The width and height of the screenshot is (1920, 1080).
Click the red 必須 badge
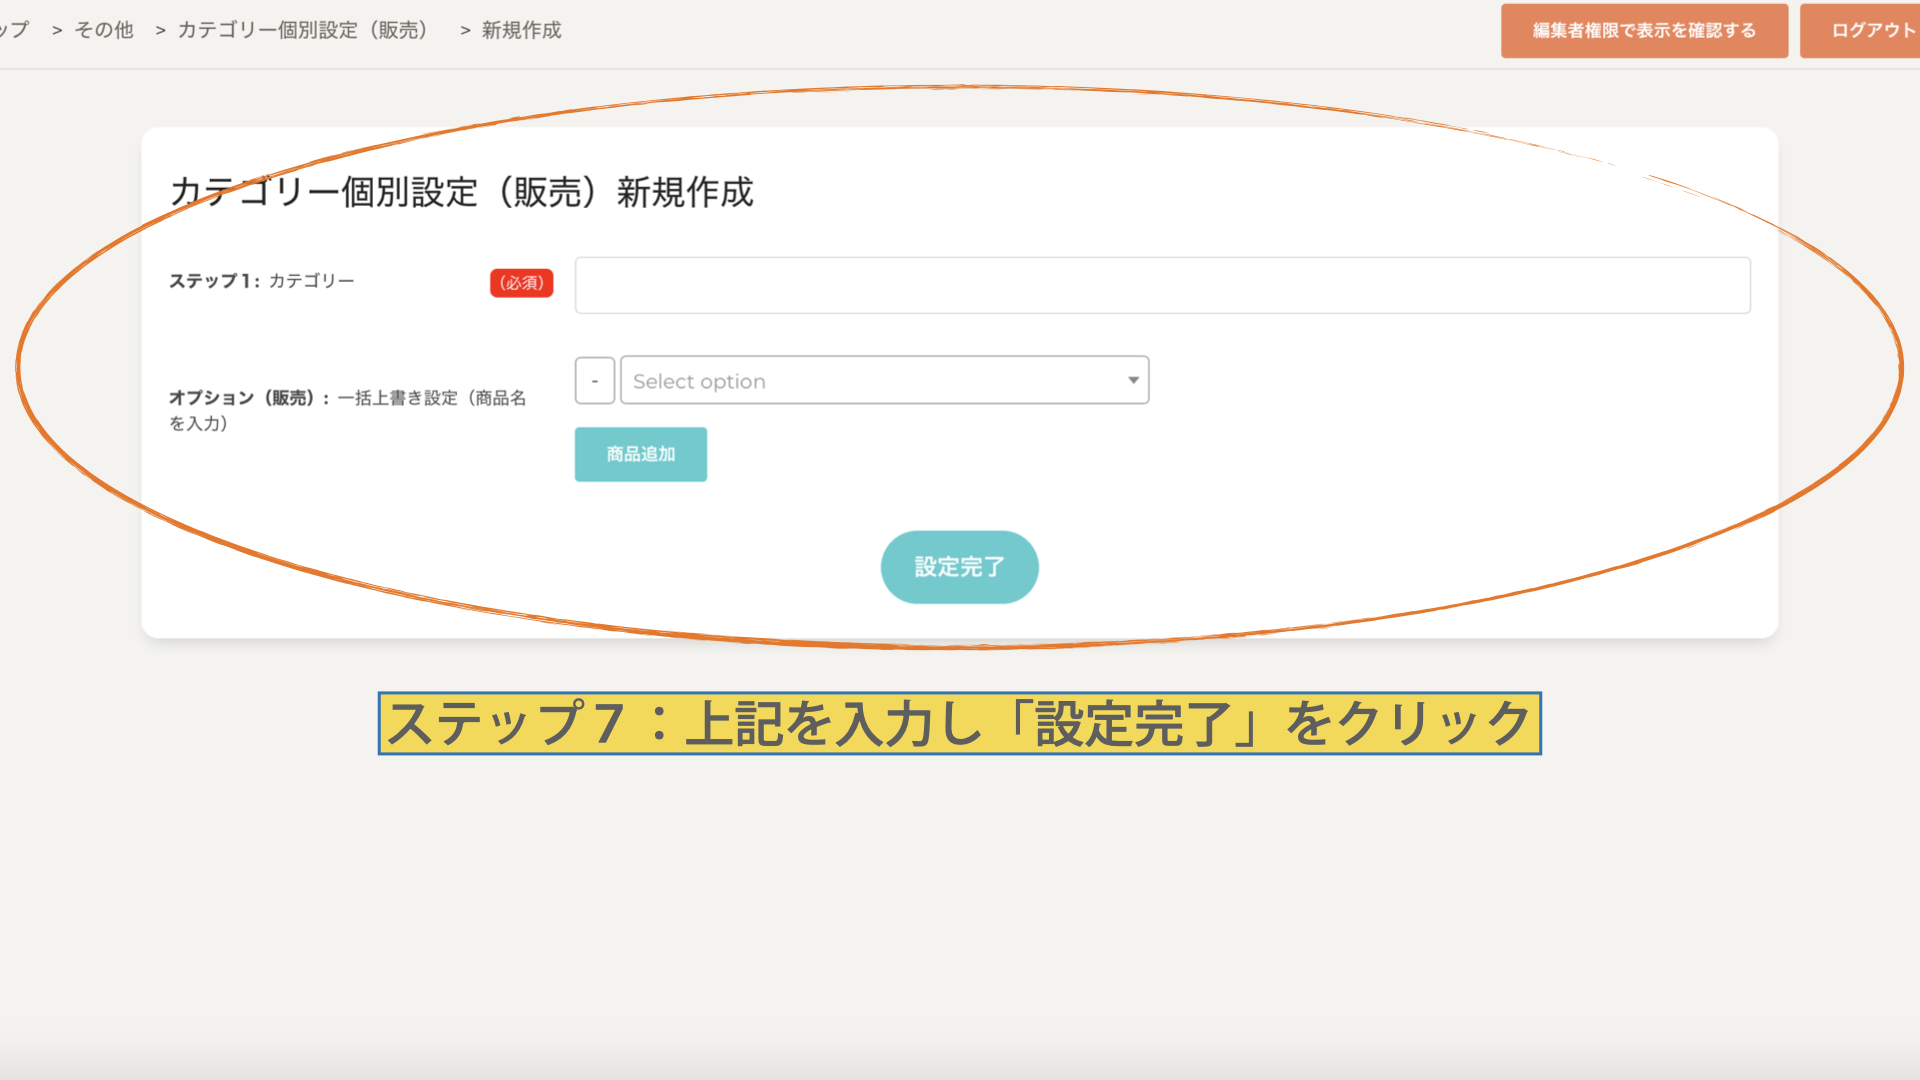click(521, 283)
